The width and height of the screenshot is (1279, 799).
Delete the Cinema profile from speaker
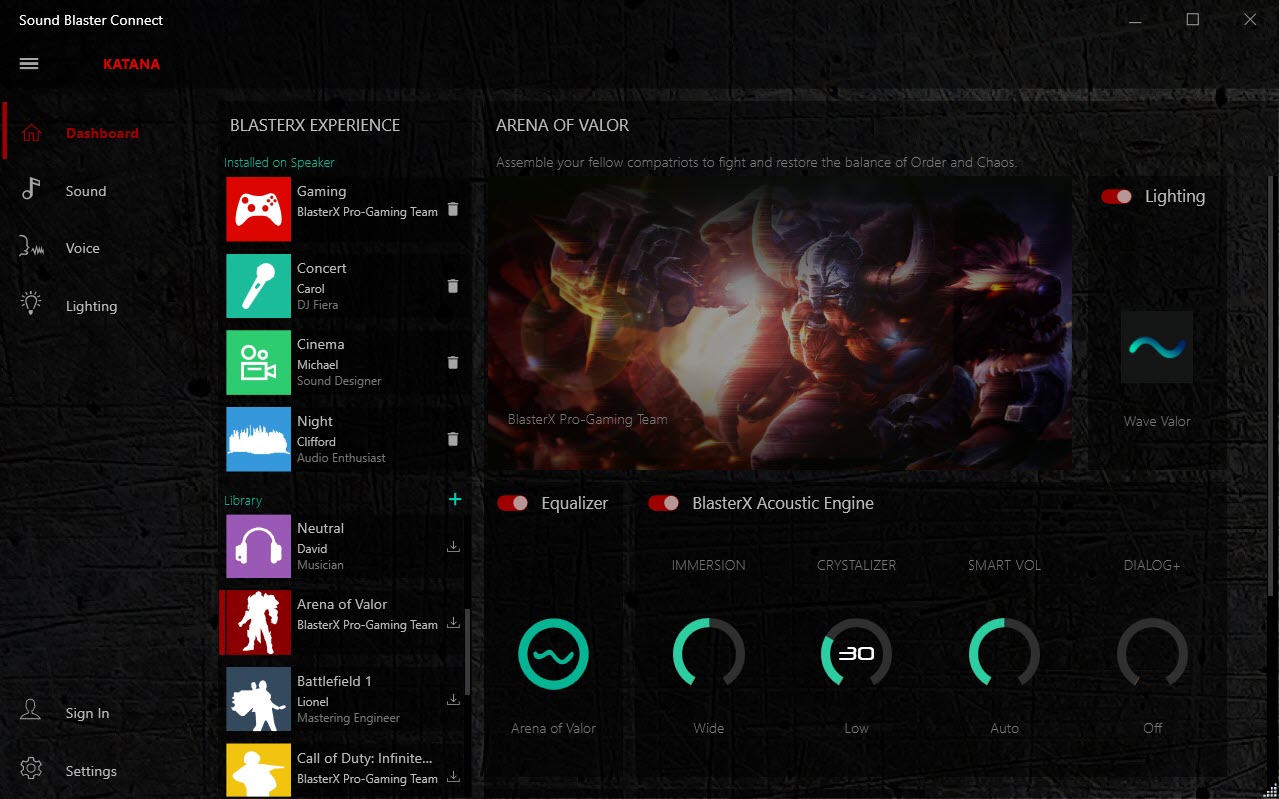tap(453, 363)
